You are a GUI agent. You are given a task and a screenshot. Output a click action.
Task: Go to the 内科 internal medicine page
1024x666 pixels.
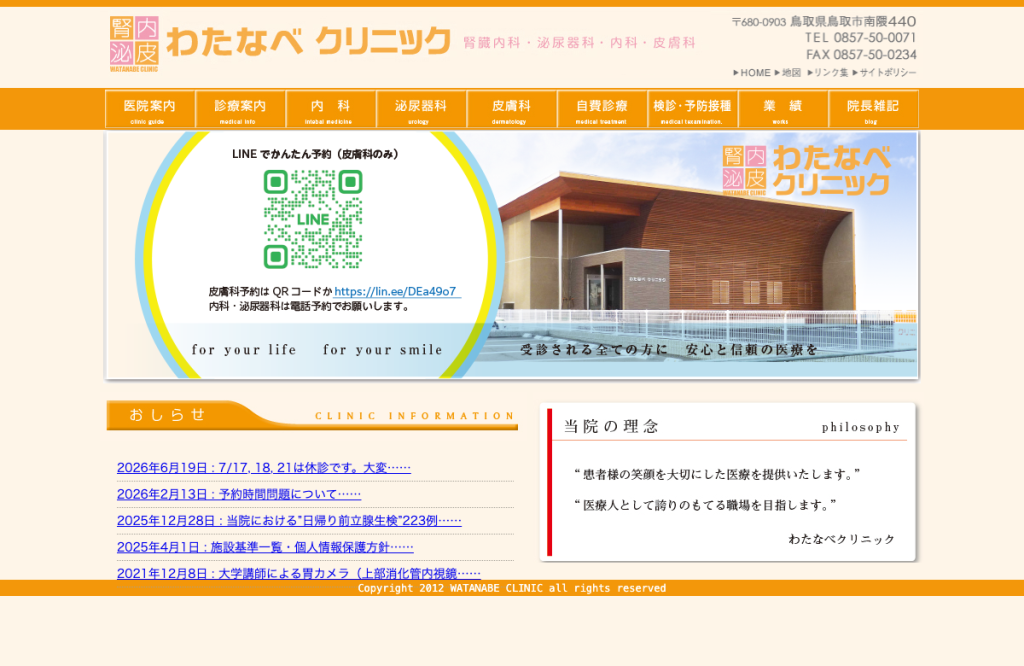(x=330, y=109)
